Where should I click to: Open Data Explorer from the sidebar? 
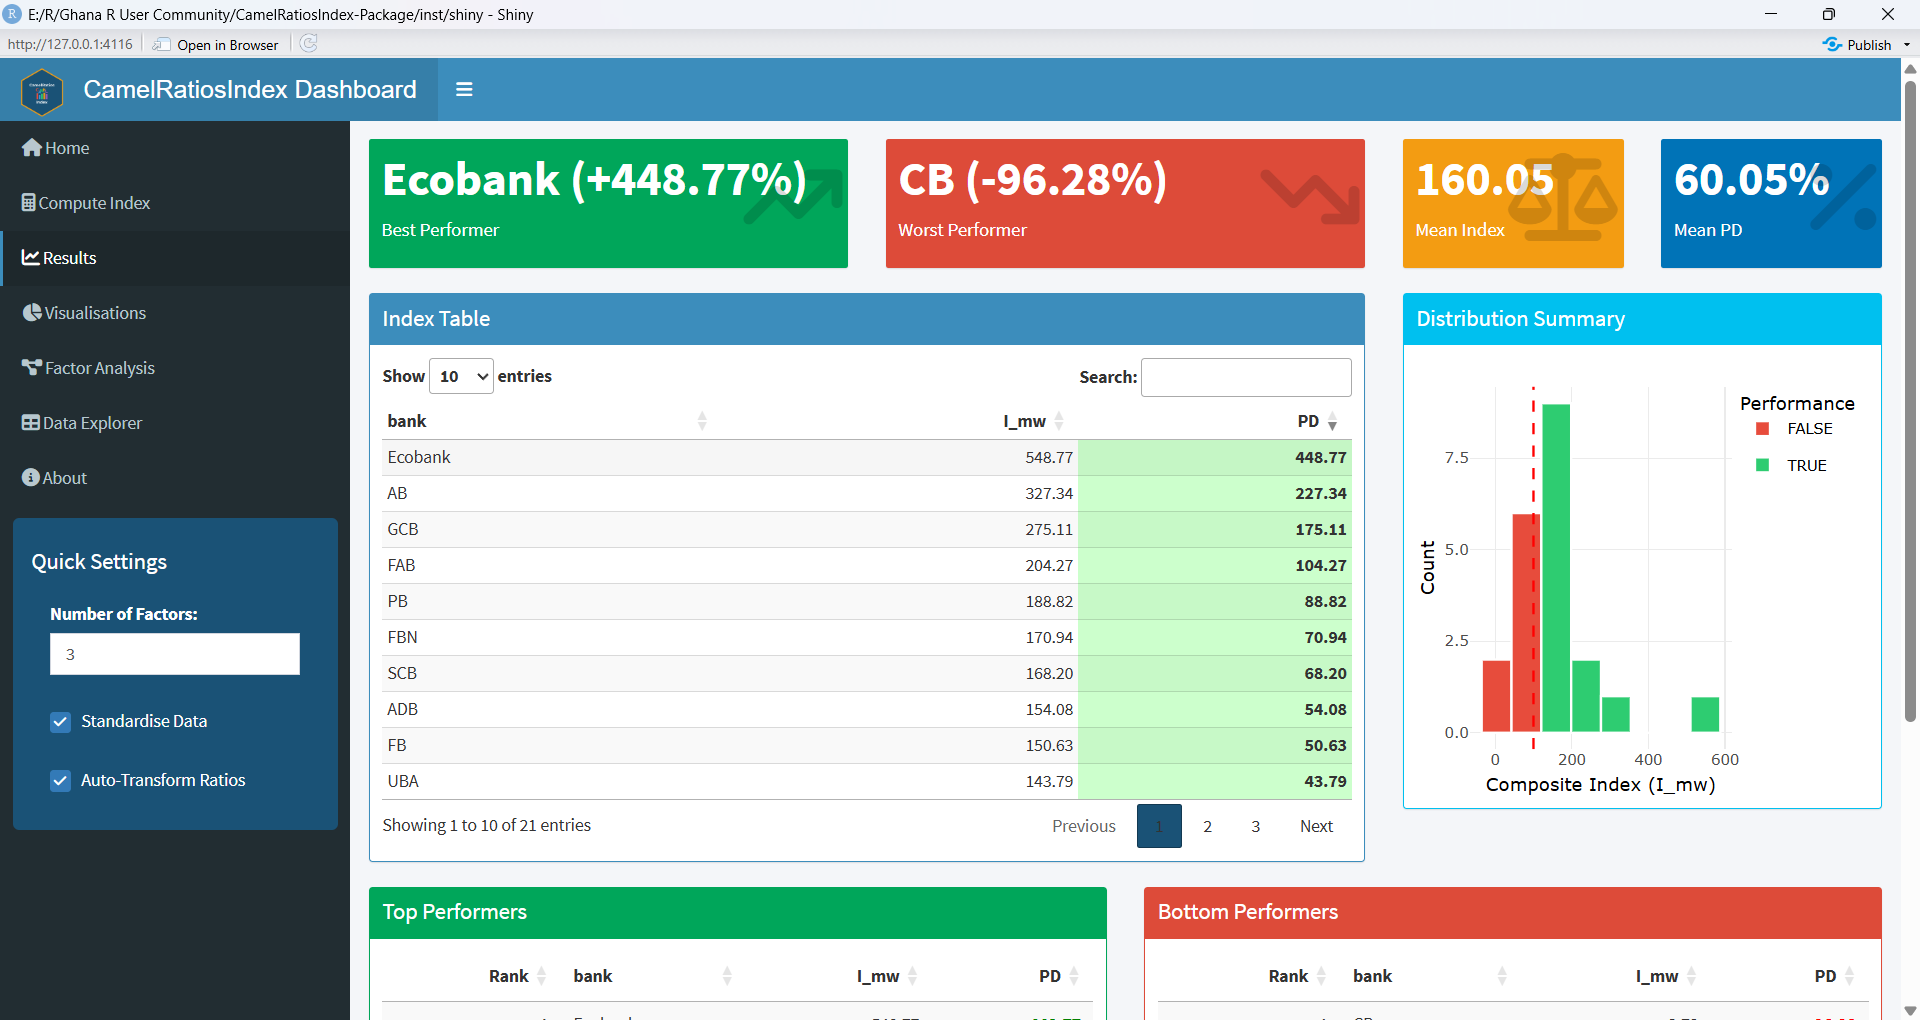(x=175, y=423)
